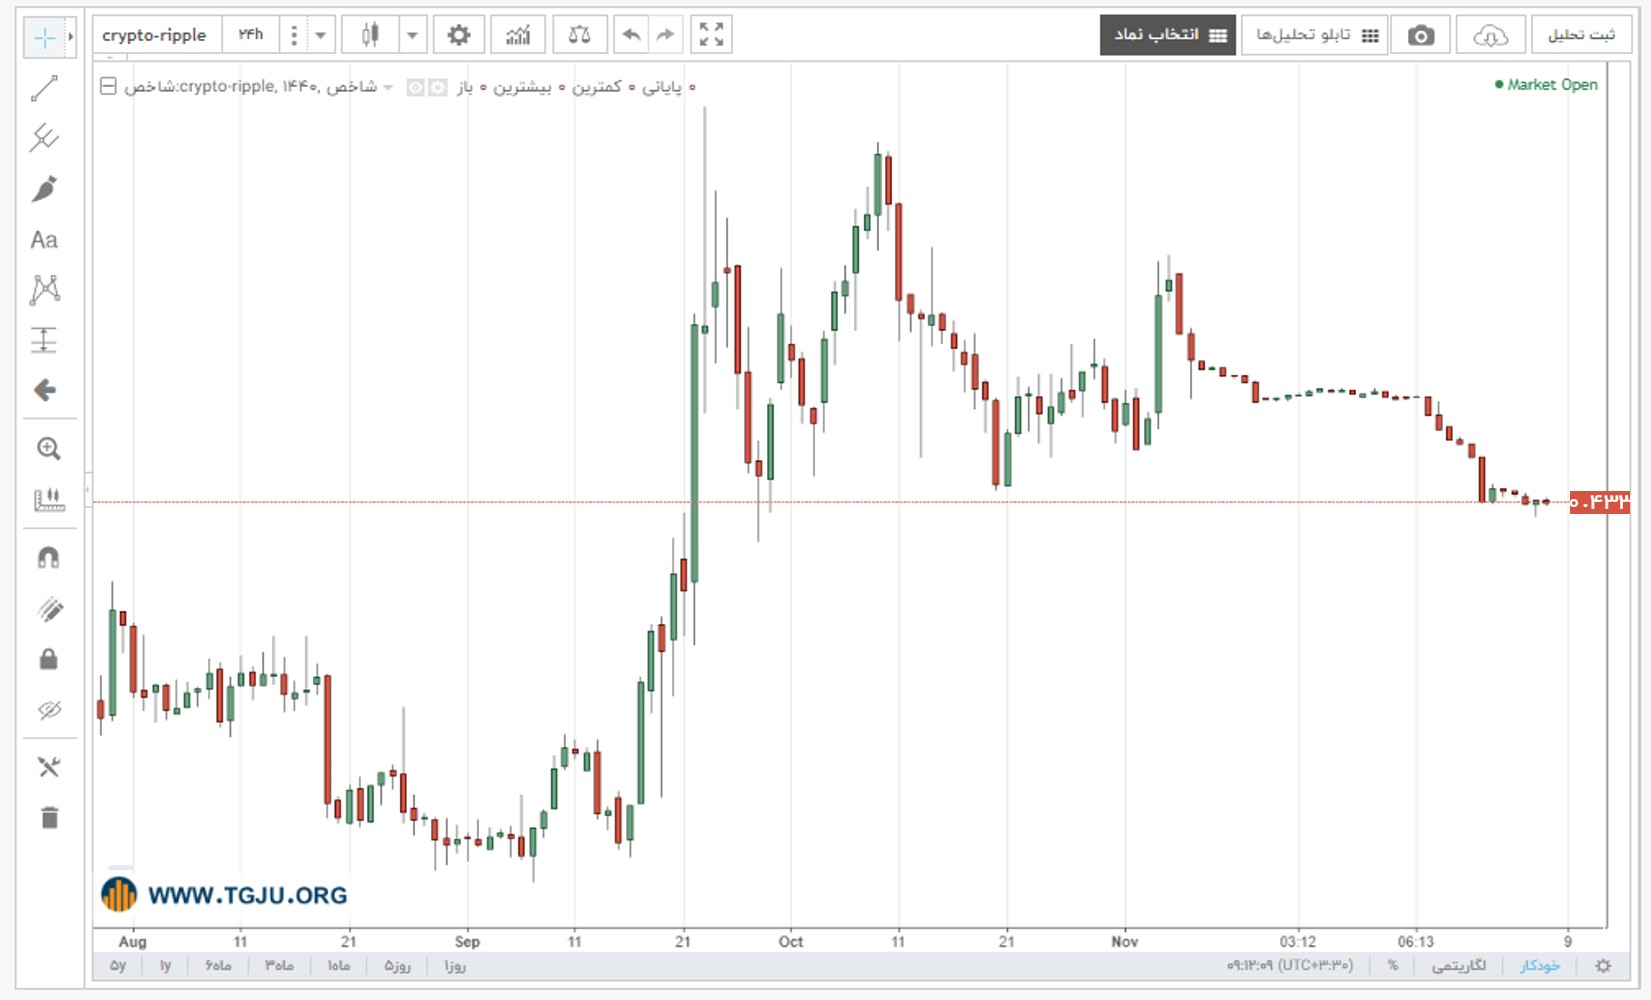Image resolution: width=1651 pixels, height=1000 pixels.
Task: Select the brush drawing tool
Action: tap(44, 189)
